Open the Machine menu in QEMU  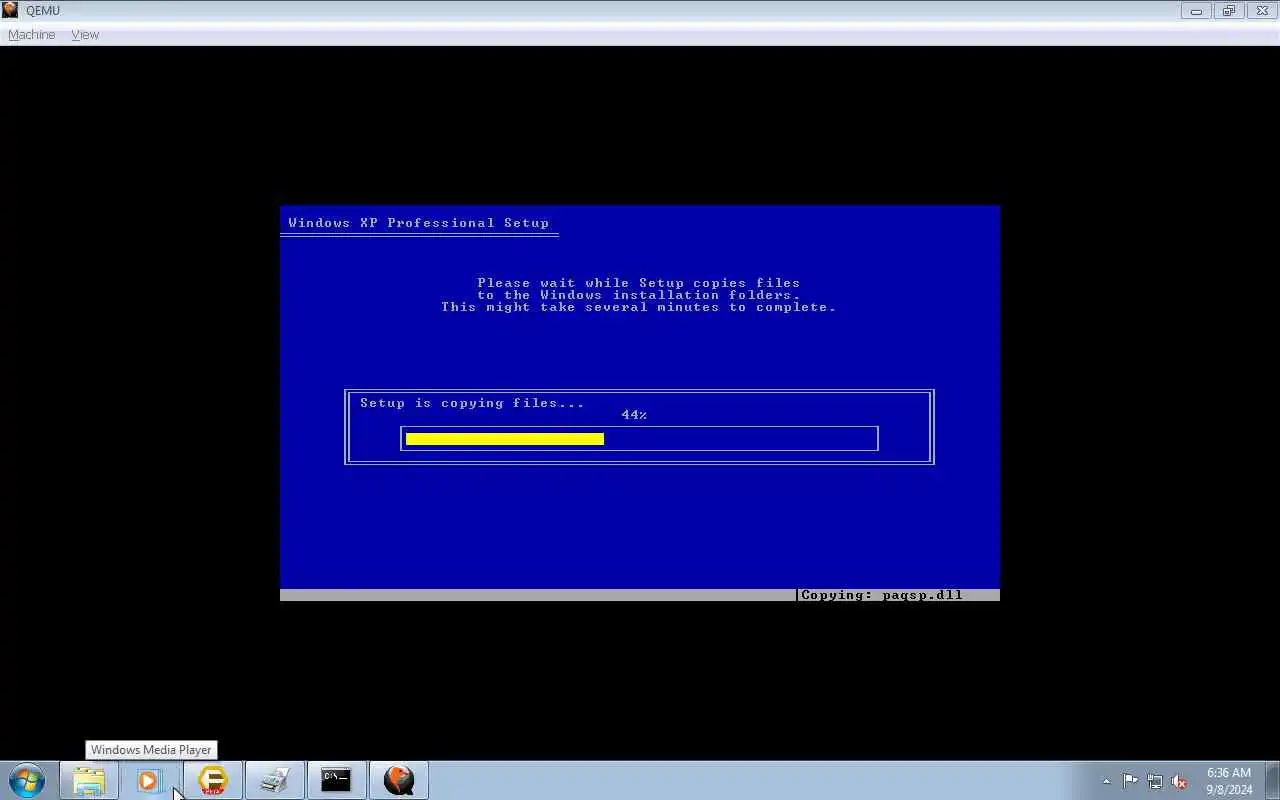tap(31, 34)
